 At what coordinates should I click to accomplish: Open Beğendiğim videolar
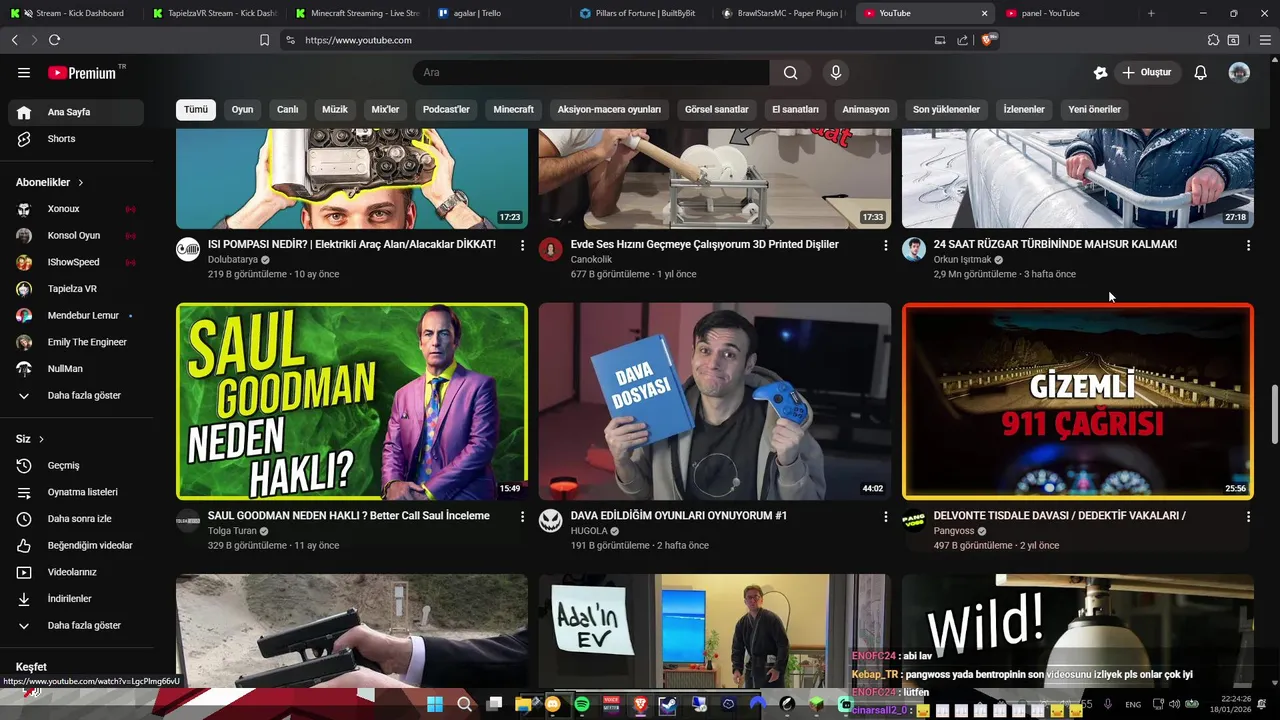pyautogui.click(x=76, y=545)
